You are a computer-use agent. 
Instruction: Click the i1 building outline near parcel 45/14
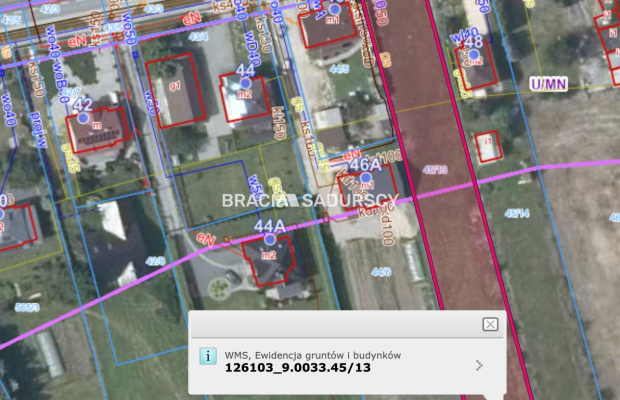[x=488, y=147]
